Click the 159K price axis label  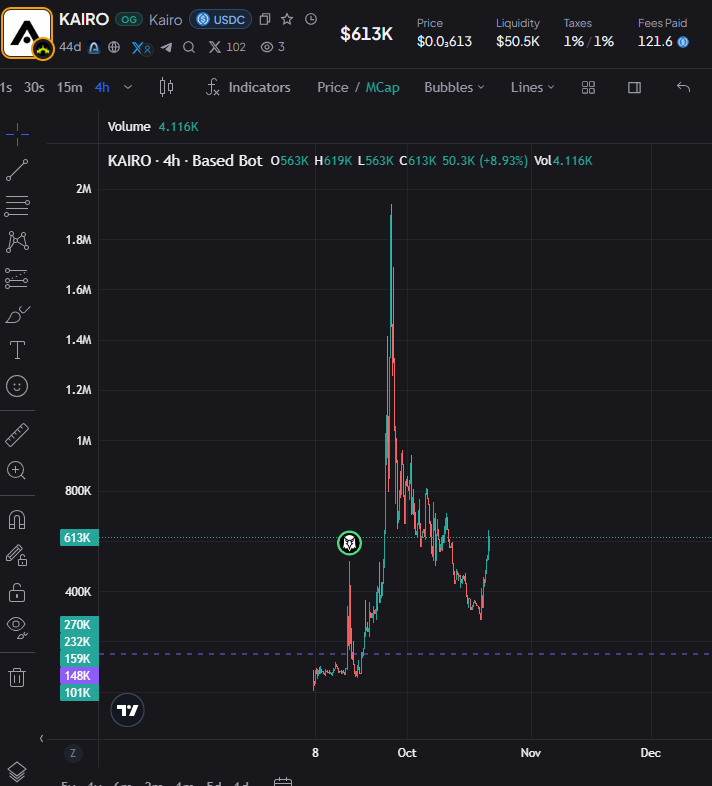(x=79, y=659)
